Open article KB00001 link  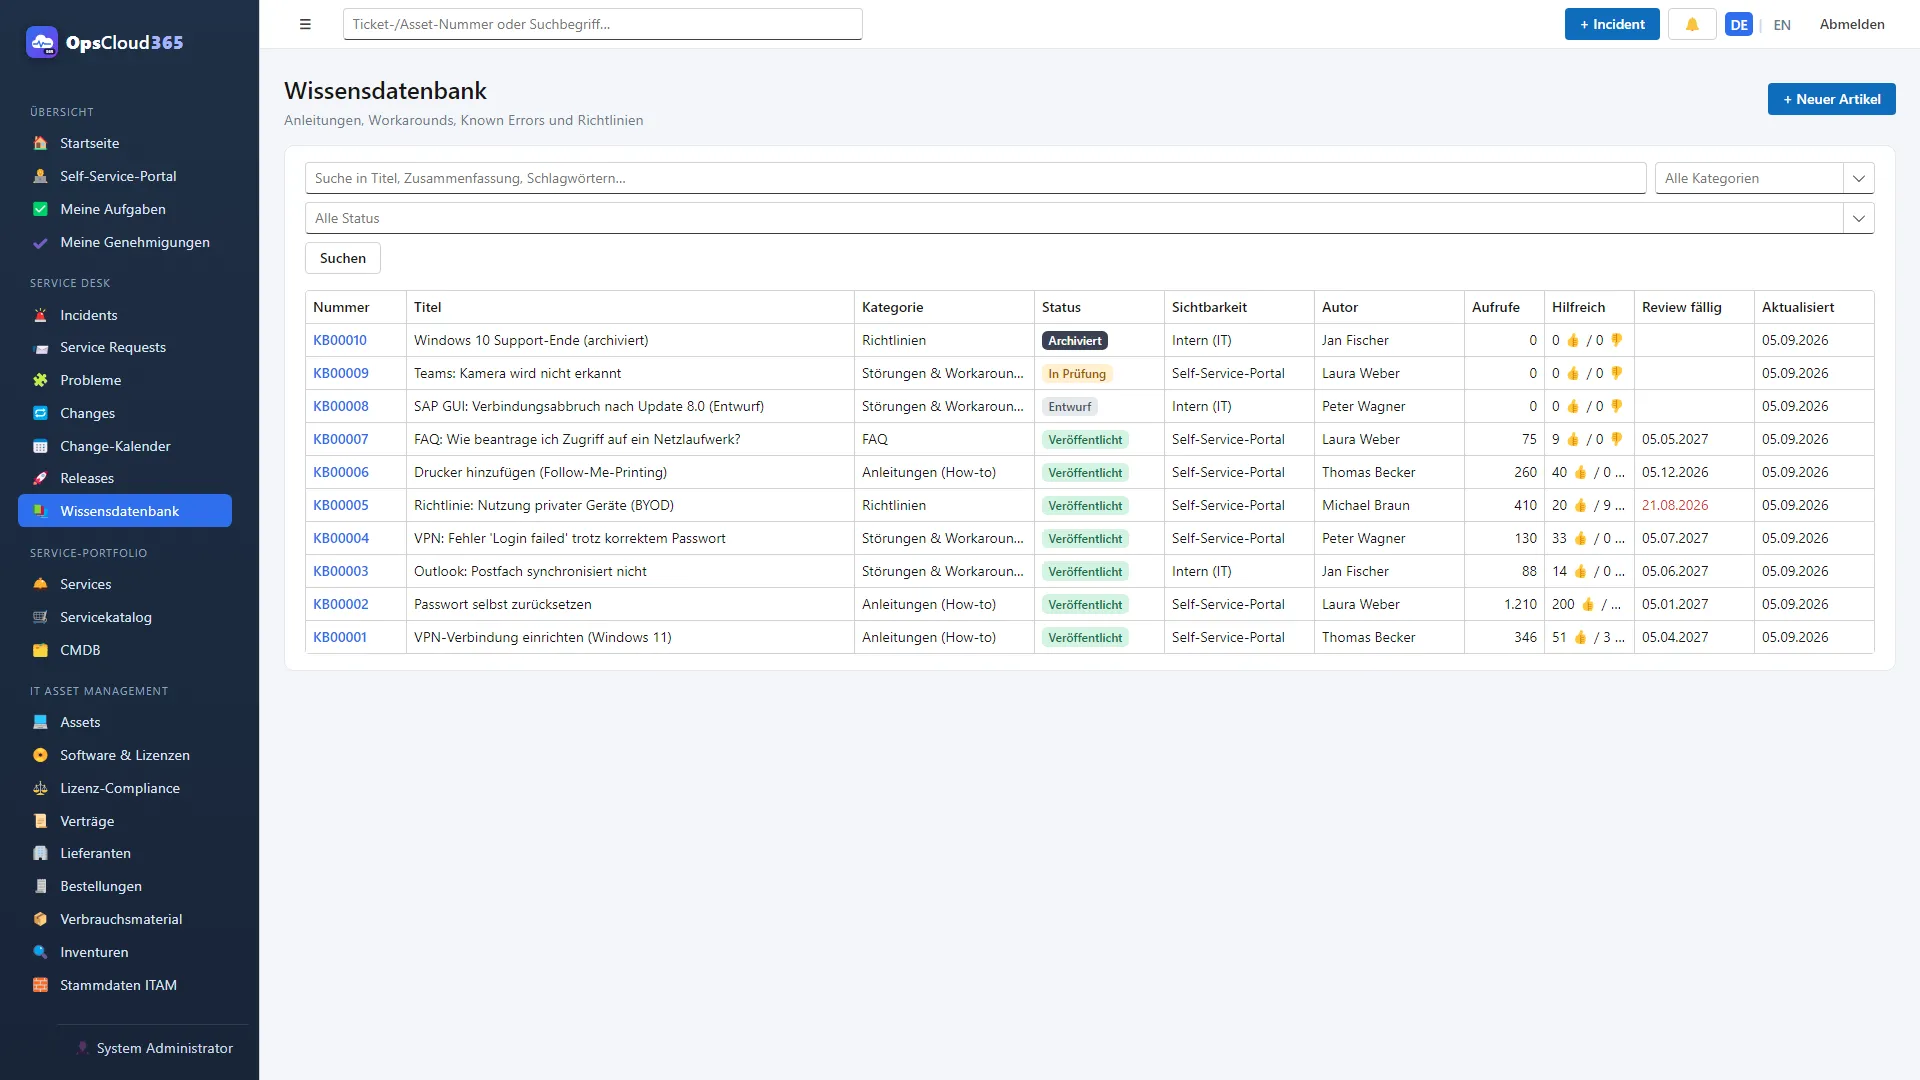[340, 637]
